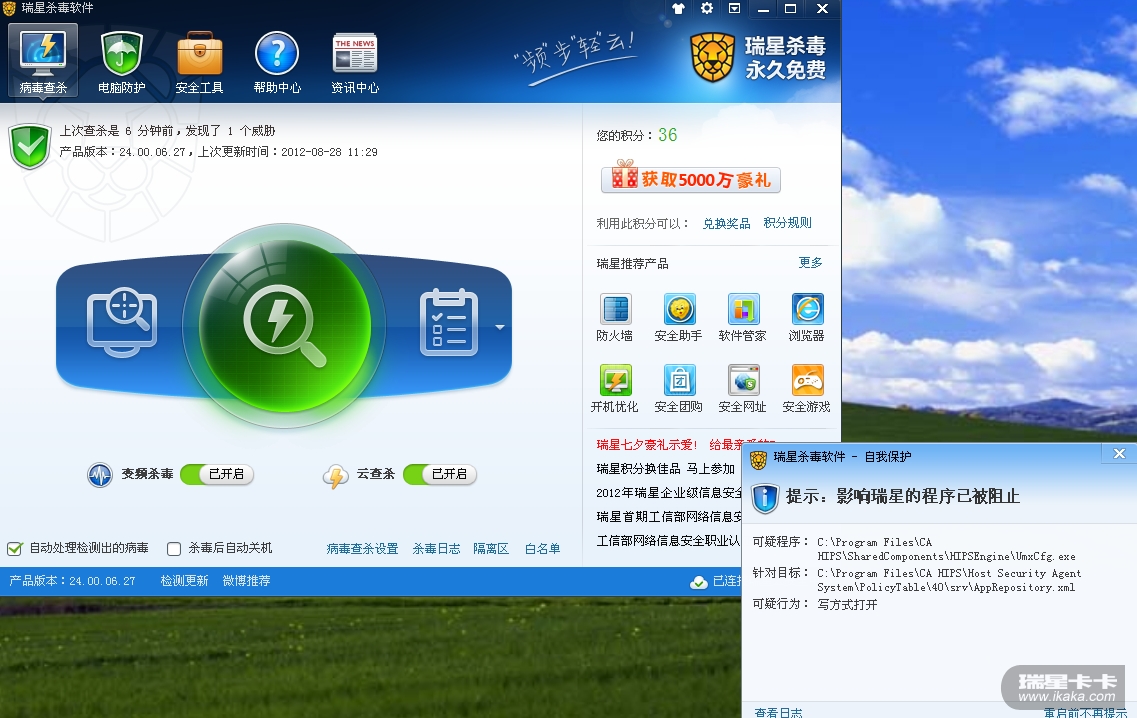Click the green shield status icon
The width and height of the screenshot is (1137, 718).
click(30, 146)
